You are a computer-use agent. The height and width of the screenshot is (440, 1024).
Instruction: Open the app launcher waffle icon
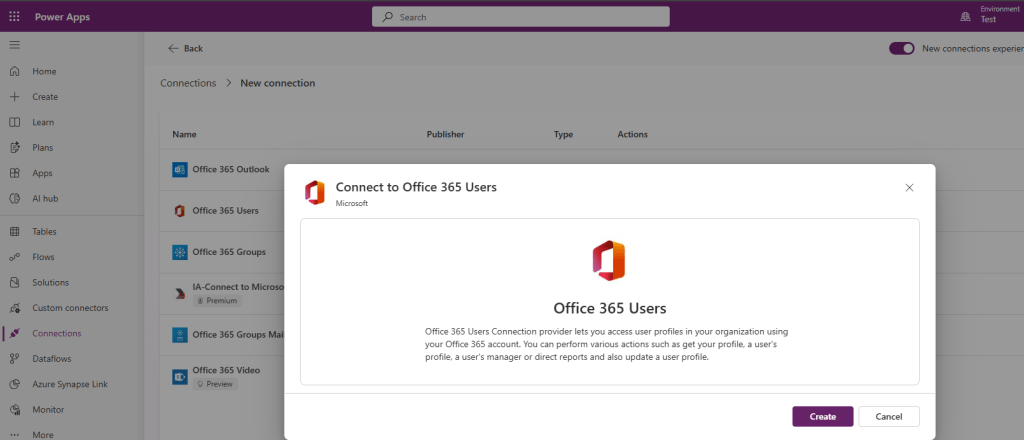[14, 16]
